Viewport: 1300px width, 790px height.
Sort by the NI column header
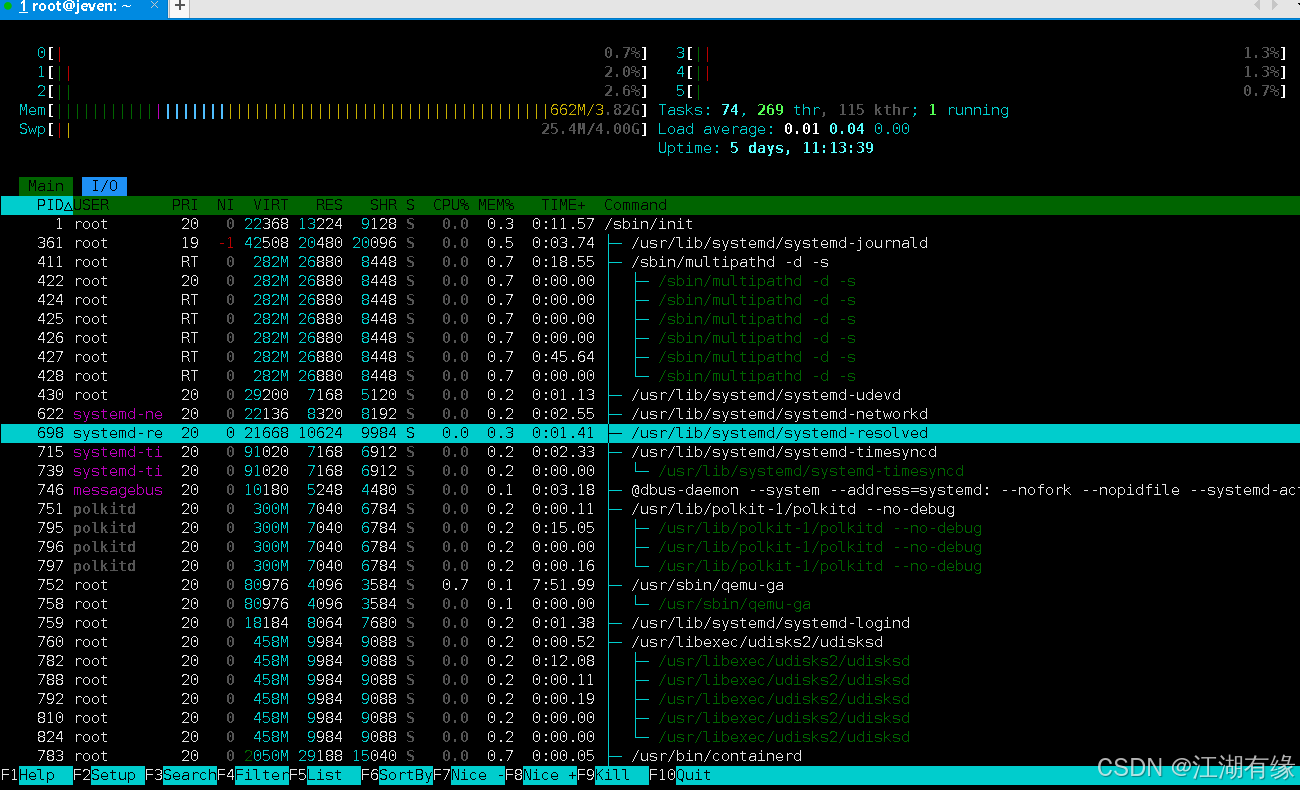[226, 205]
